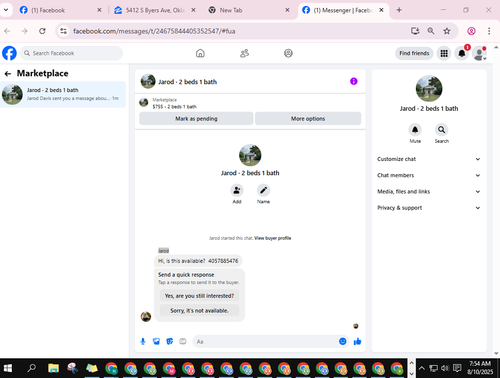This screenshot has width=500, height=378.
Task: Click the Facebook logo icon
Action: click(x=9, y=53)
